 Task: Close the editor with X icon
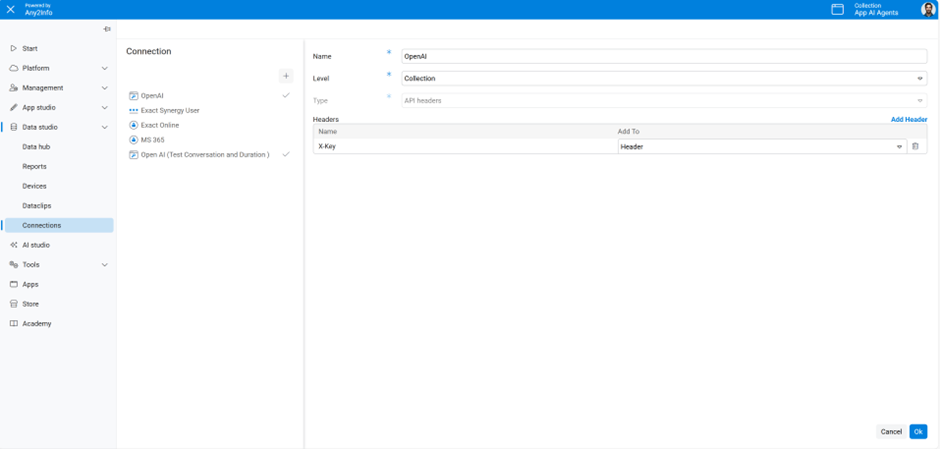pos(10,10)
